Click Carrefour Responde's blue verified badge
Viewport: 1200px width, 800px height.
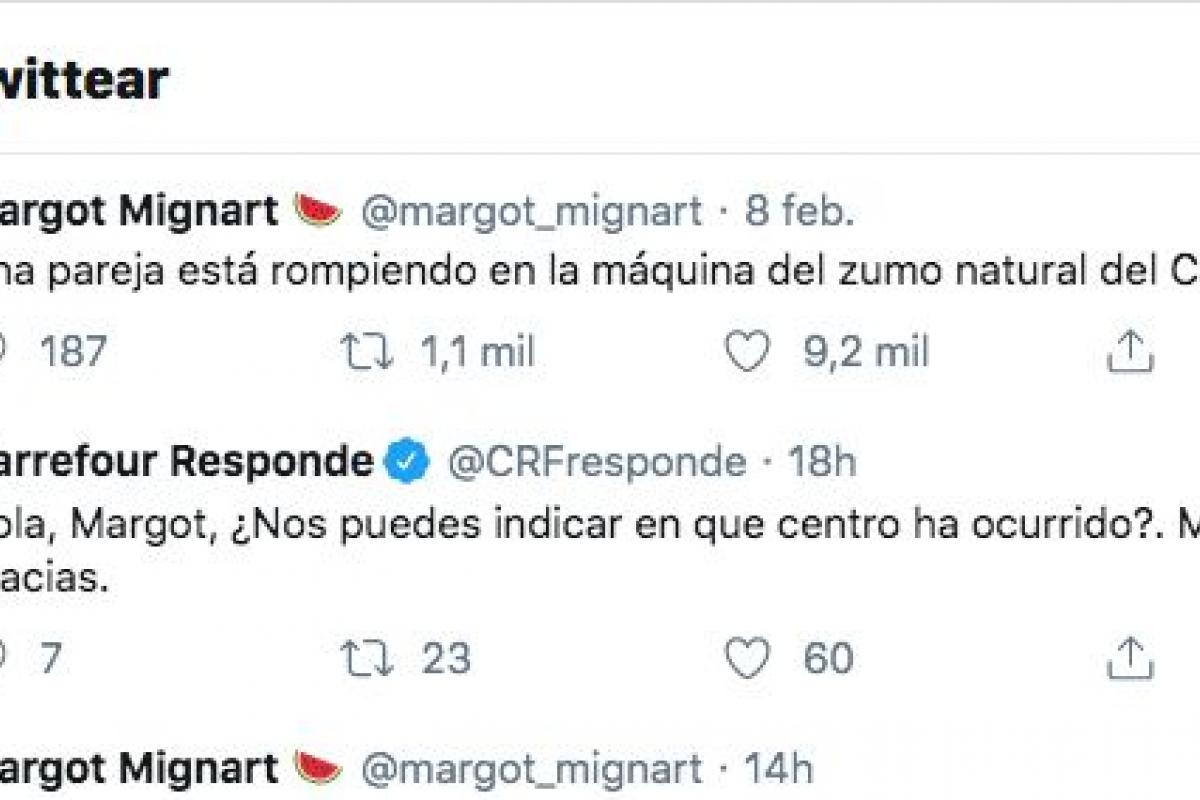tap(407, 462)
